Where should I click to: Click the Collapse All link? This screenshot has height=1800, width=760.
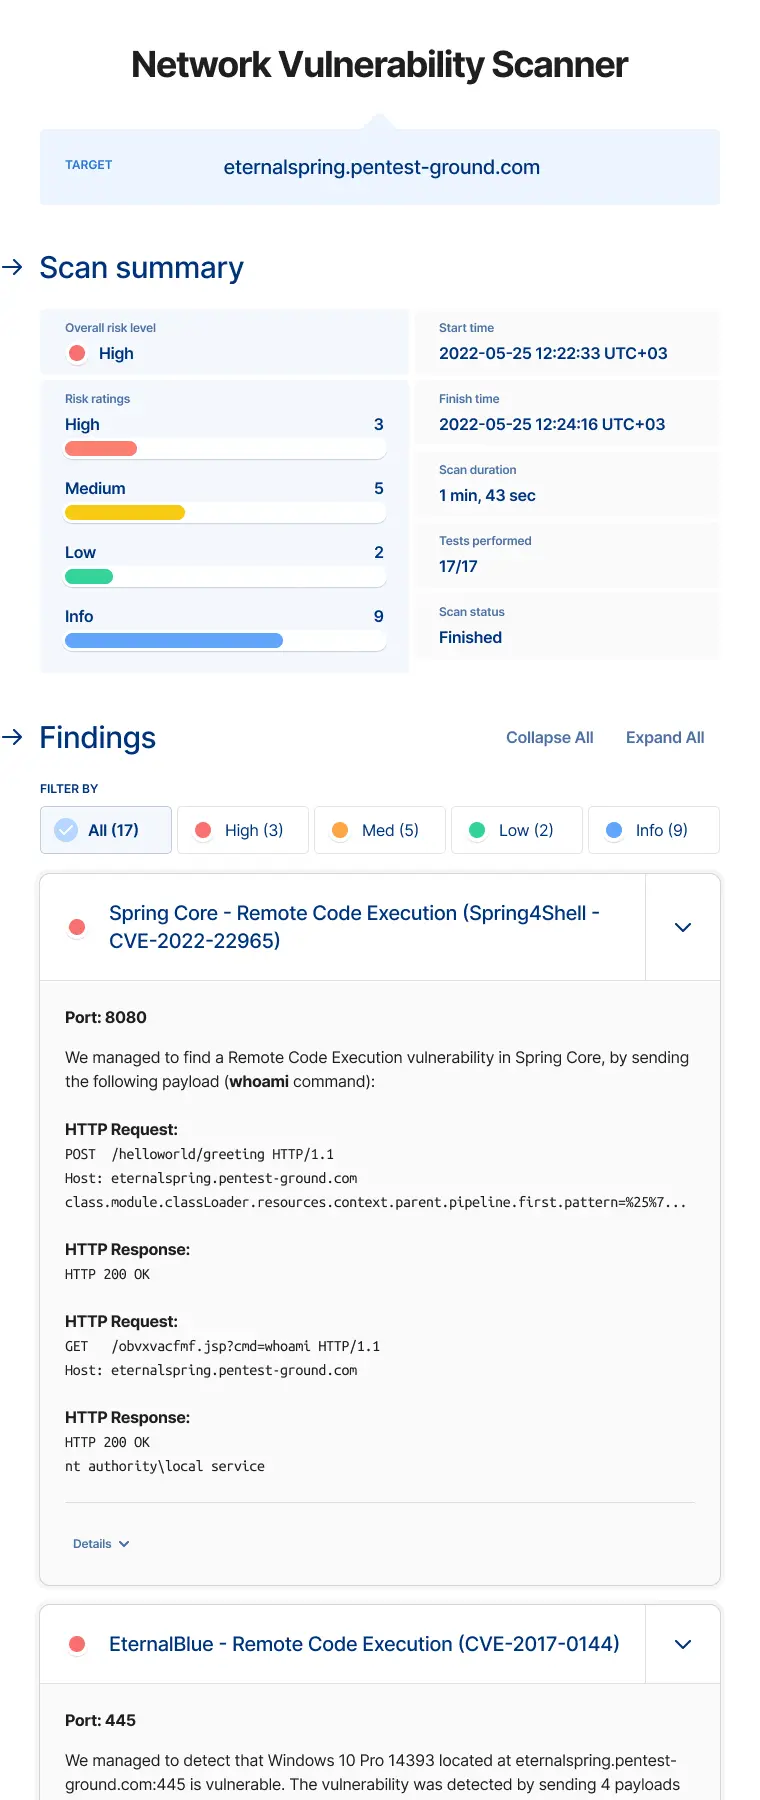549,737
